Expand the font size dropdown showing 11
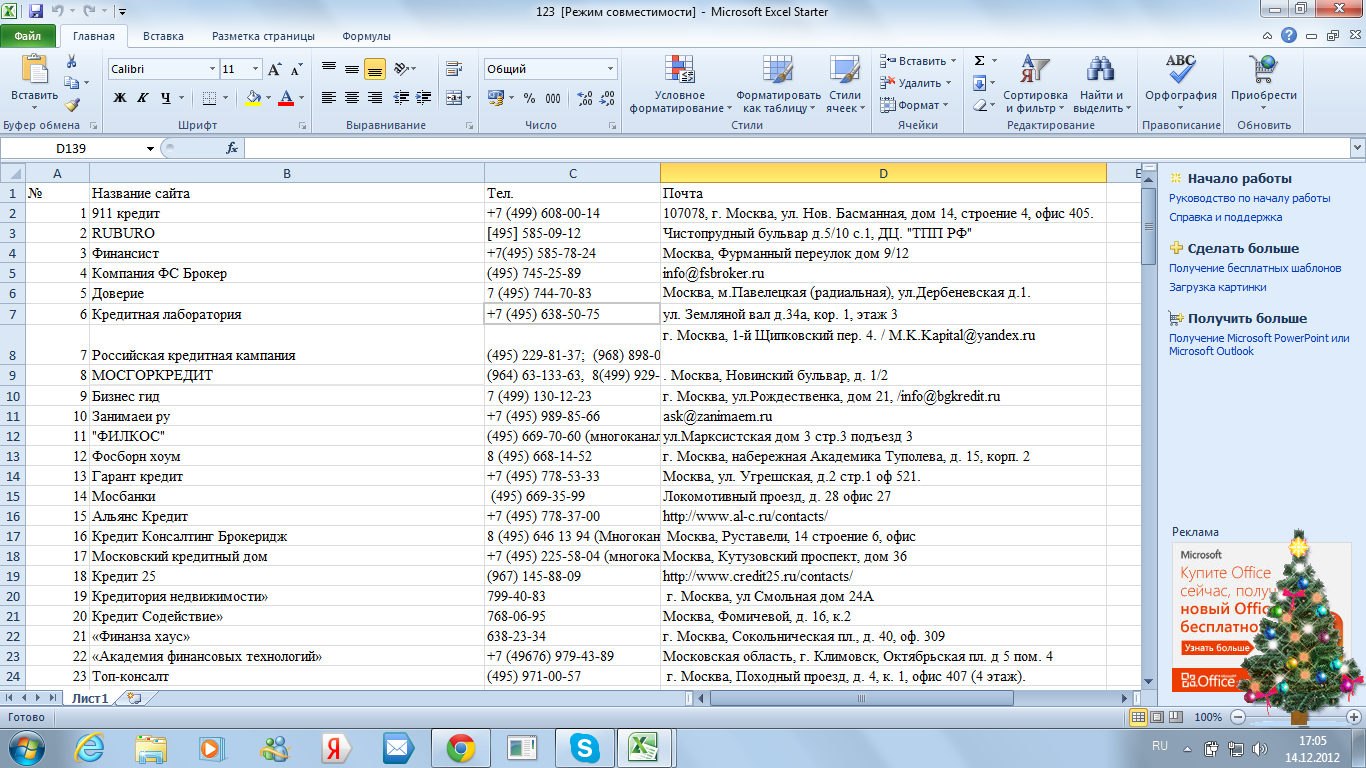 [x=256, y=69]
